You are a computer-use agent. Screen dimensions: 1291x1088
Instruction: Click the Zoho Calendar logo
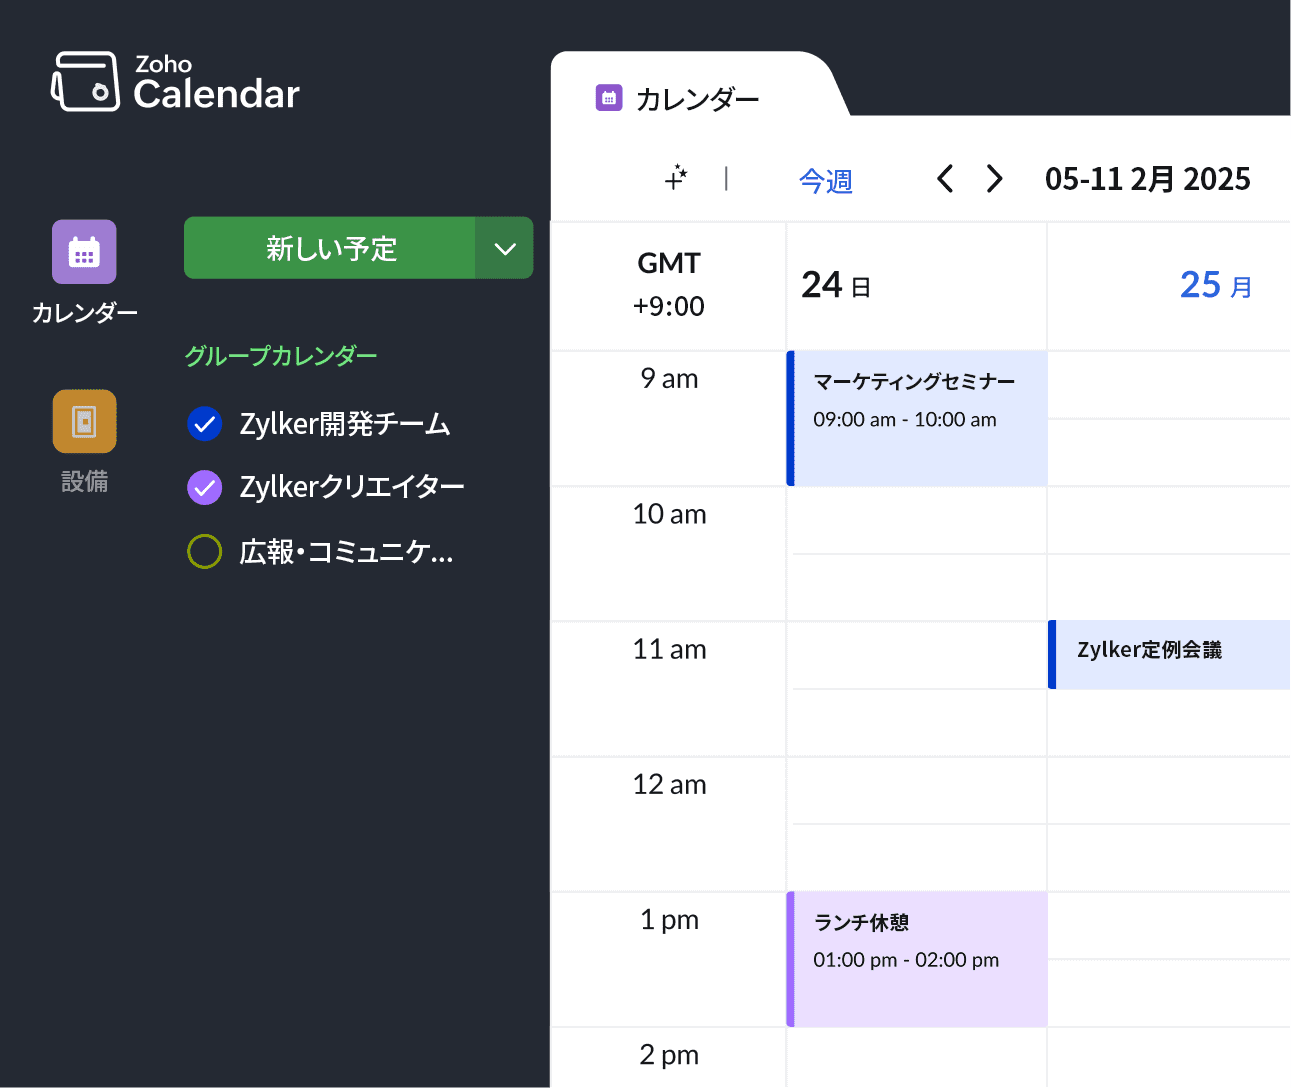click(175, 82)
